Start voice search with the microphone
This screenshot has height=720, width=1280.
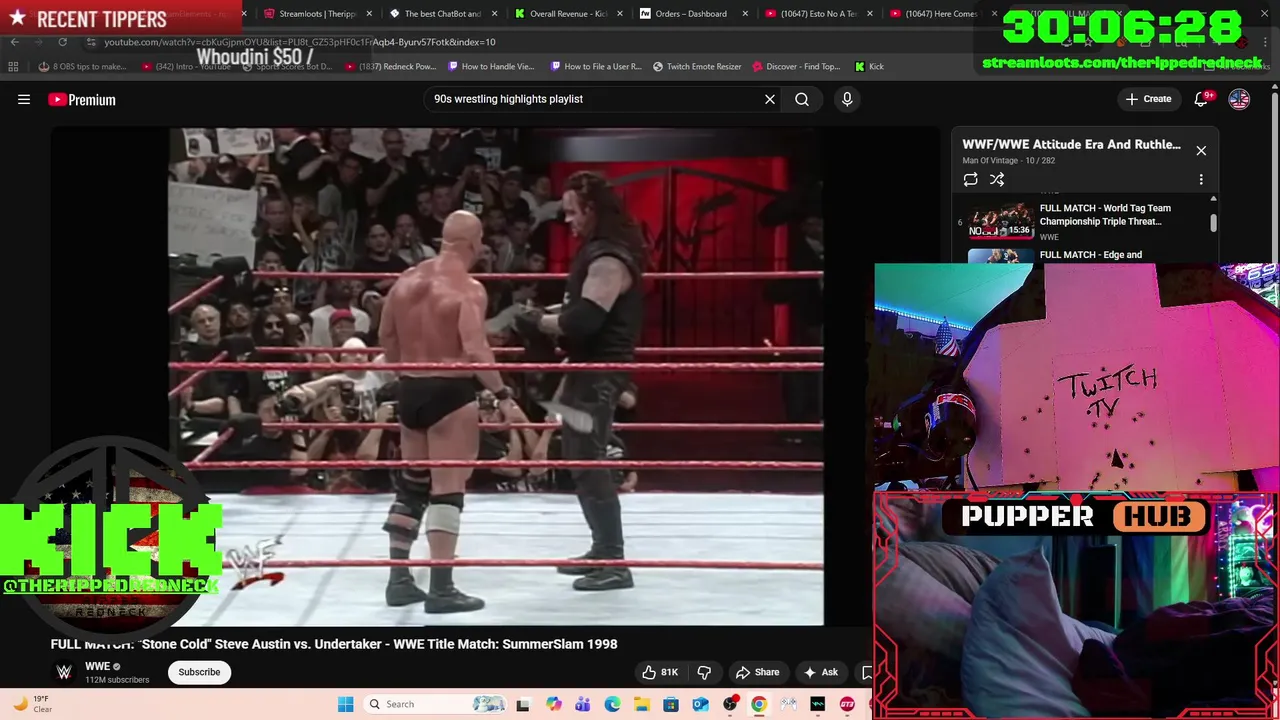click(847, 99)
